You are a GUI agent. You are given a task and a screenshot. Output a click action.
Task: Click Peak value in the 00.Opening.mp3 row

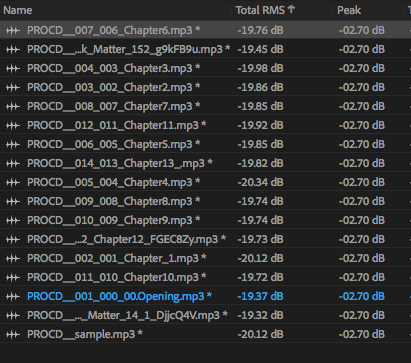(362, 296)
